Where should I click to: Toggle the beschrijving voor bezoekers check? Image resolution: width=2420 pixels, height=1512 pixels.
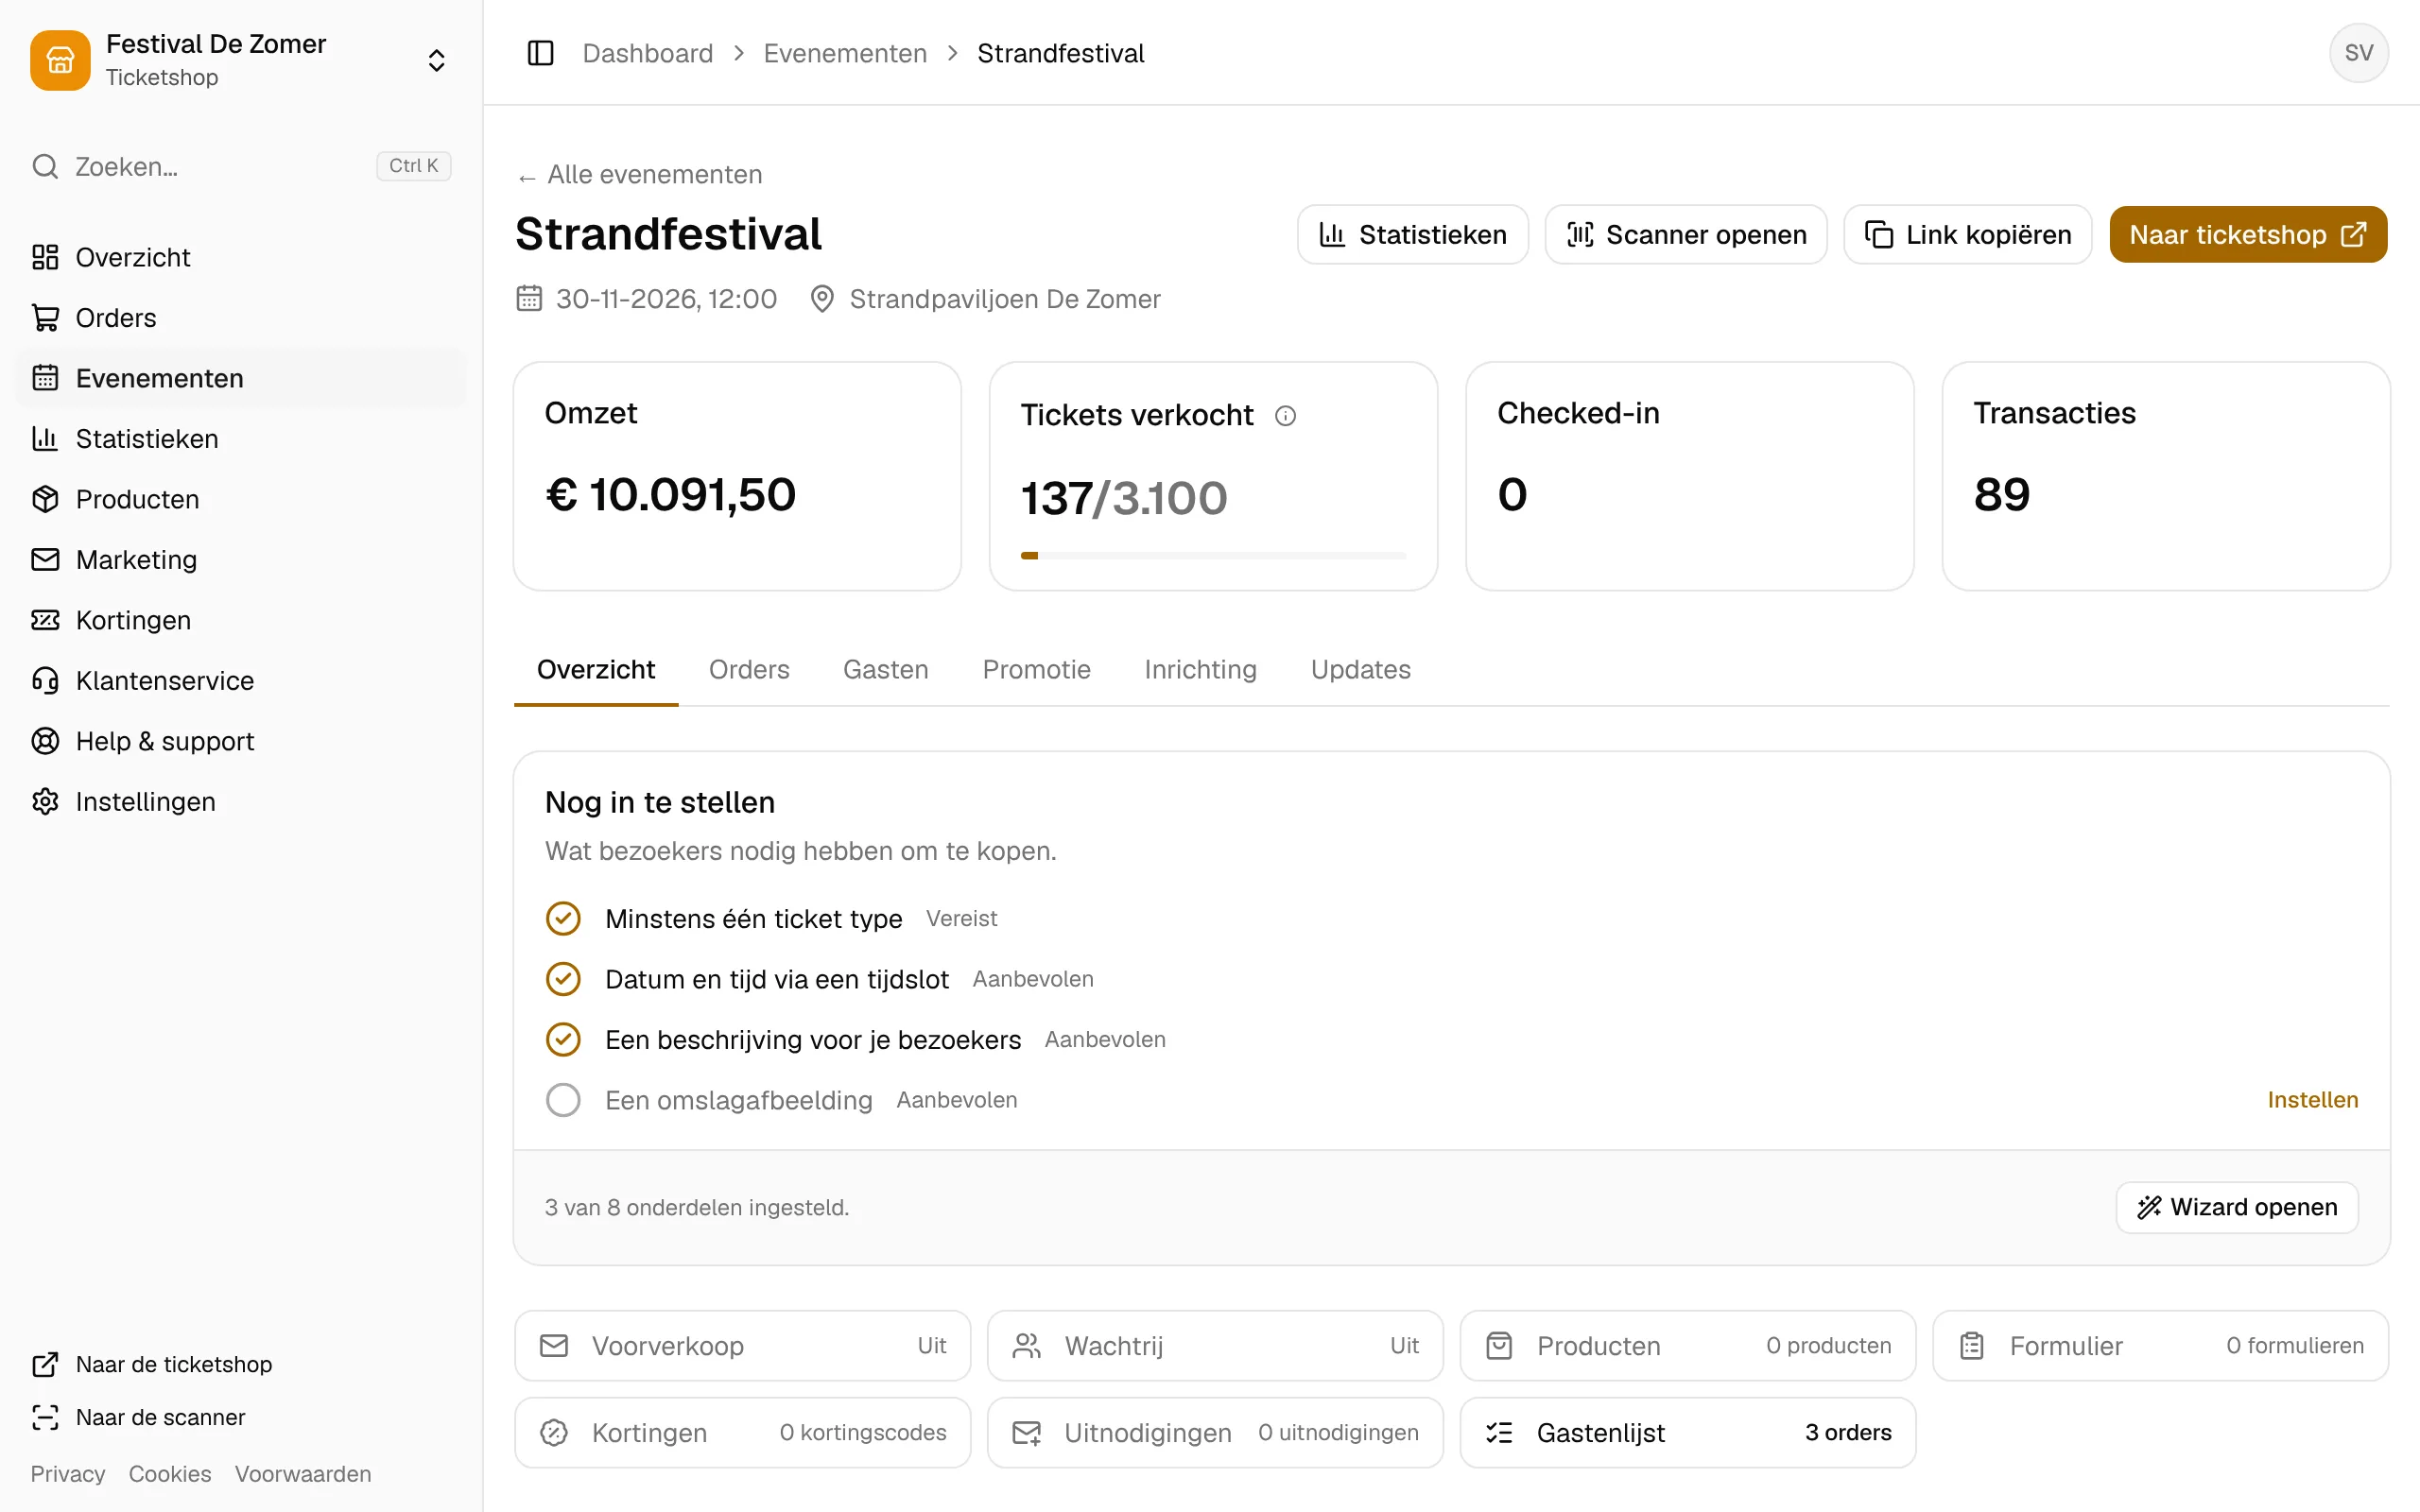point(563,1040)
